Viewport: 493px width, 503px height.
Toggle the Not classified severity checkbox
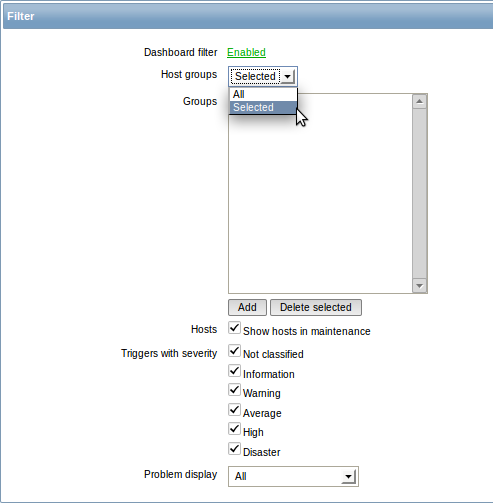[234, 351]
